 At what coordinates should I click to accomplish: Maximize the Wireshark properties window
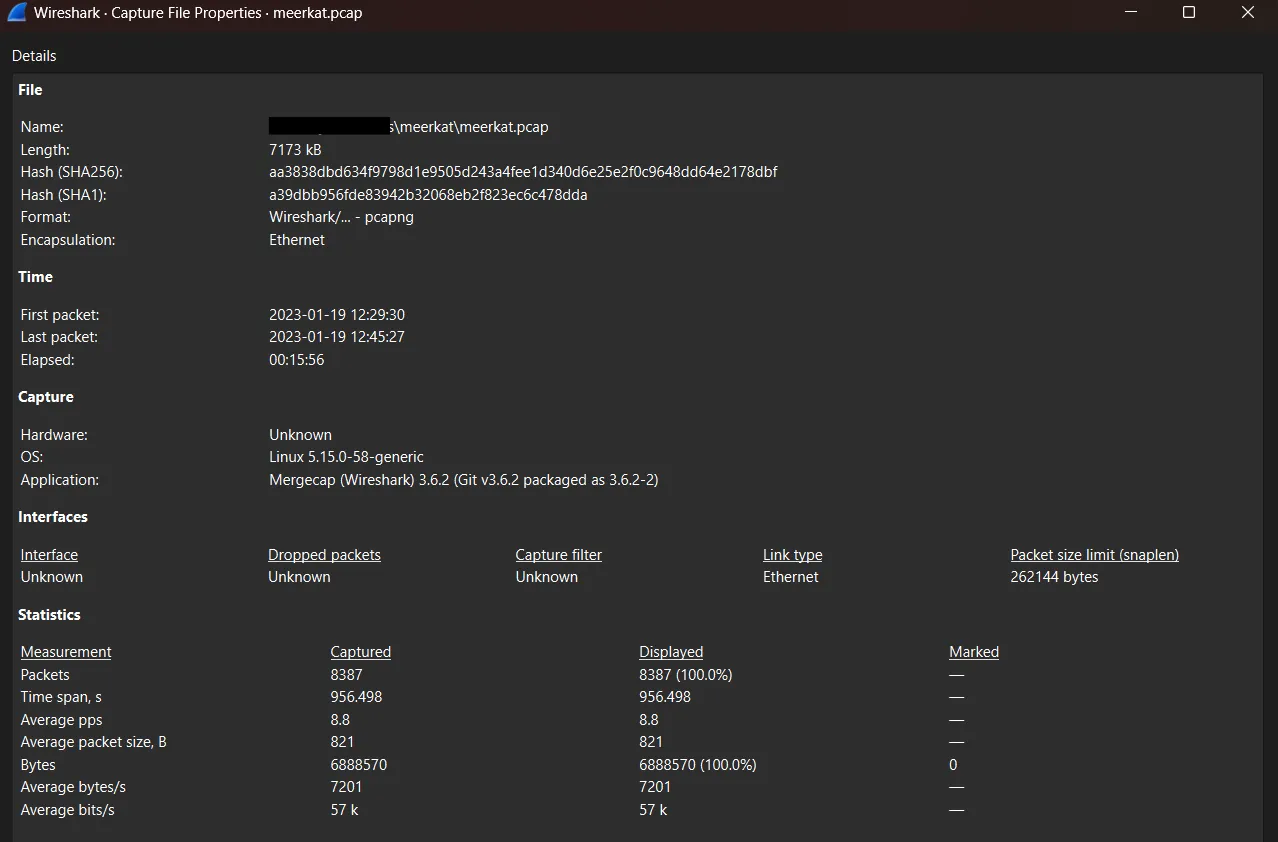pyautogui.click(x=1188, y=13)
